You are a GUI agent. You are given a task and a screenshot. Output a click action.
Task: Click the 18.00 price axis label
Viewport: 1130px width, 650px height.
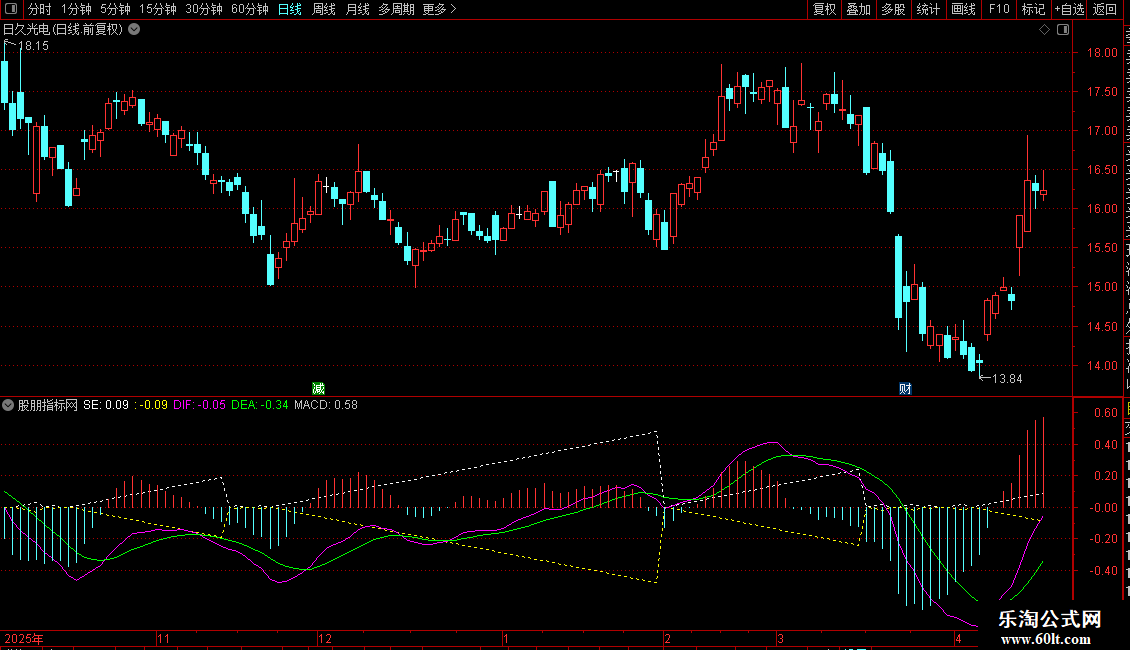(x=1102, y=53)
